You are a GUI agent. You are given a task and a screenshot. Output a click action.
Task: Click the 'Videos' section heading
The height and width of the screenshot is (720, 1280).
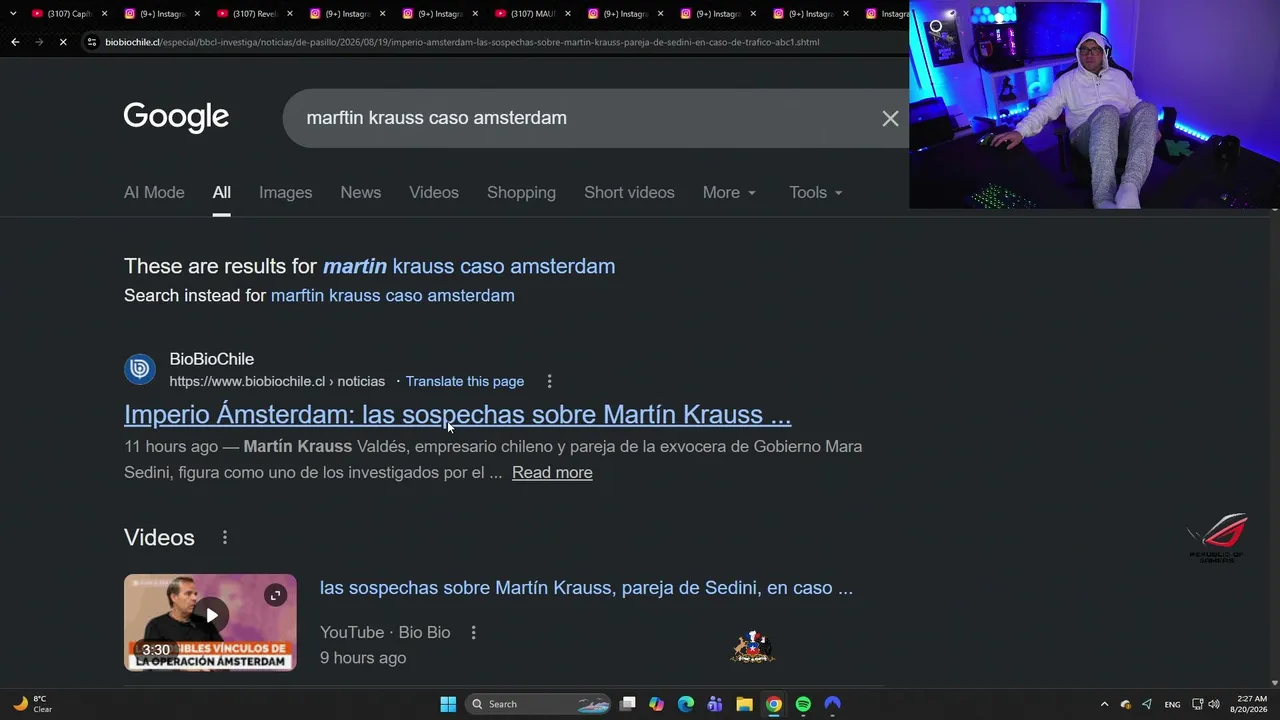pyautogui.click(x=159, y=538)
